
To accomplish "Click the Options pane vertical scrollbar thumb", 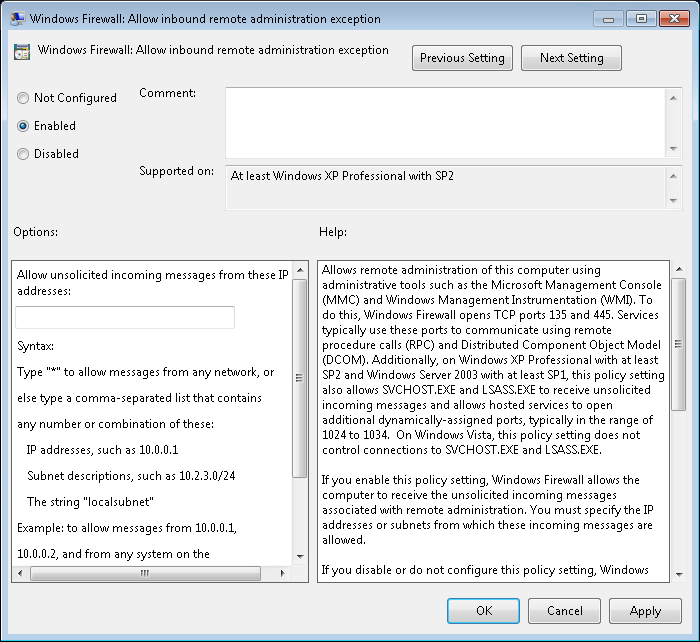I will click(x=300, y=378).
